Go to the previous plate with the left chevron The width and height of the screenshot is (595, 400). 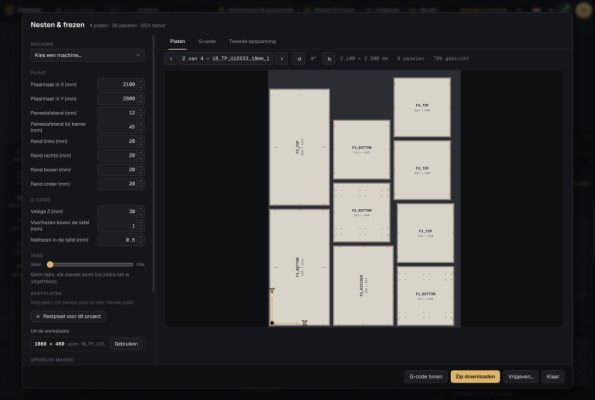(x=171, y=59)
